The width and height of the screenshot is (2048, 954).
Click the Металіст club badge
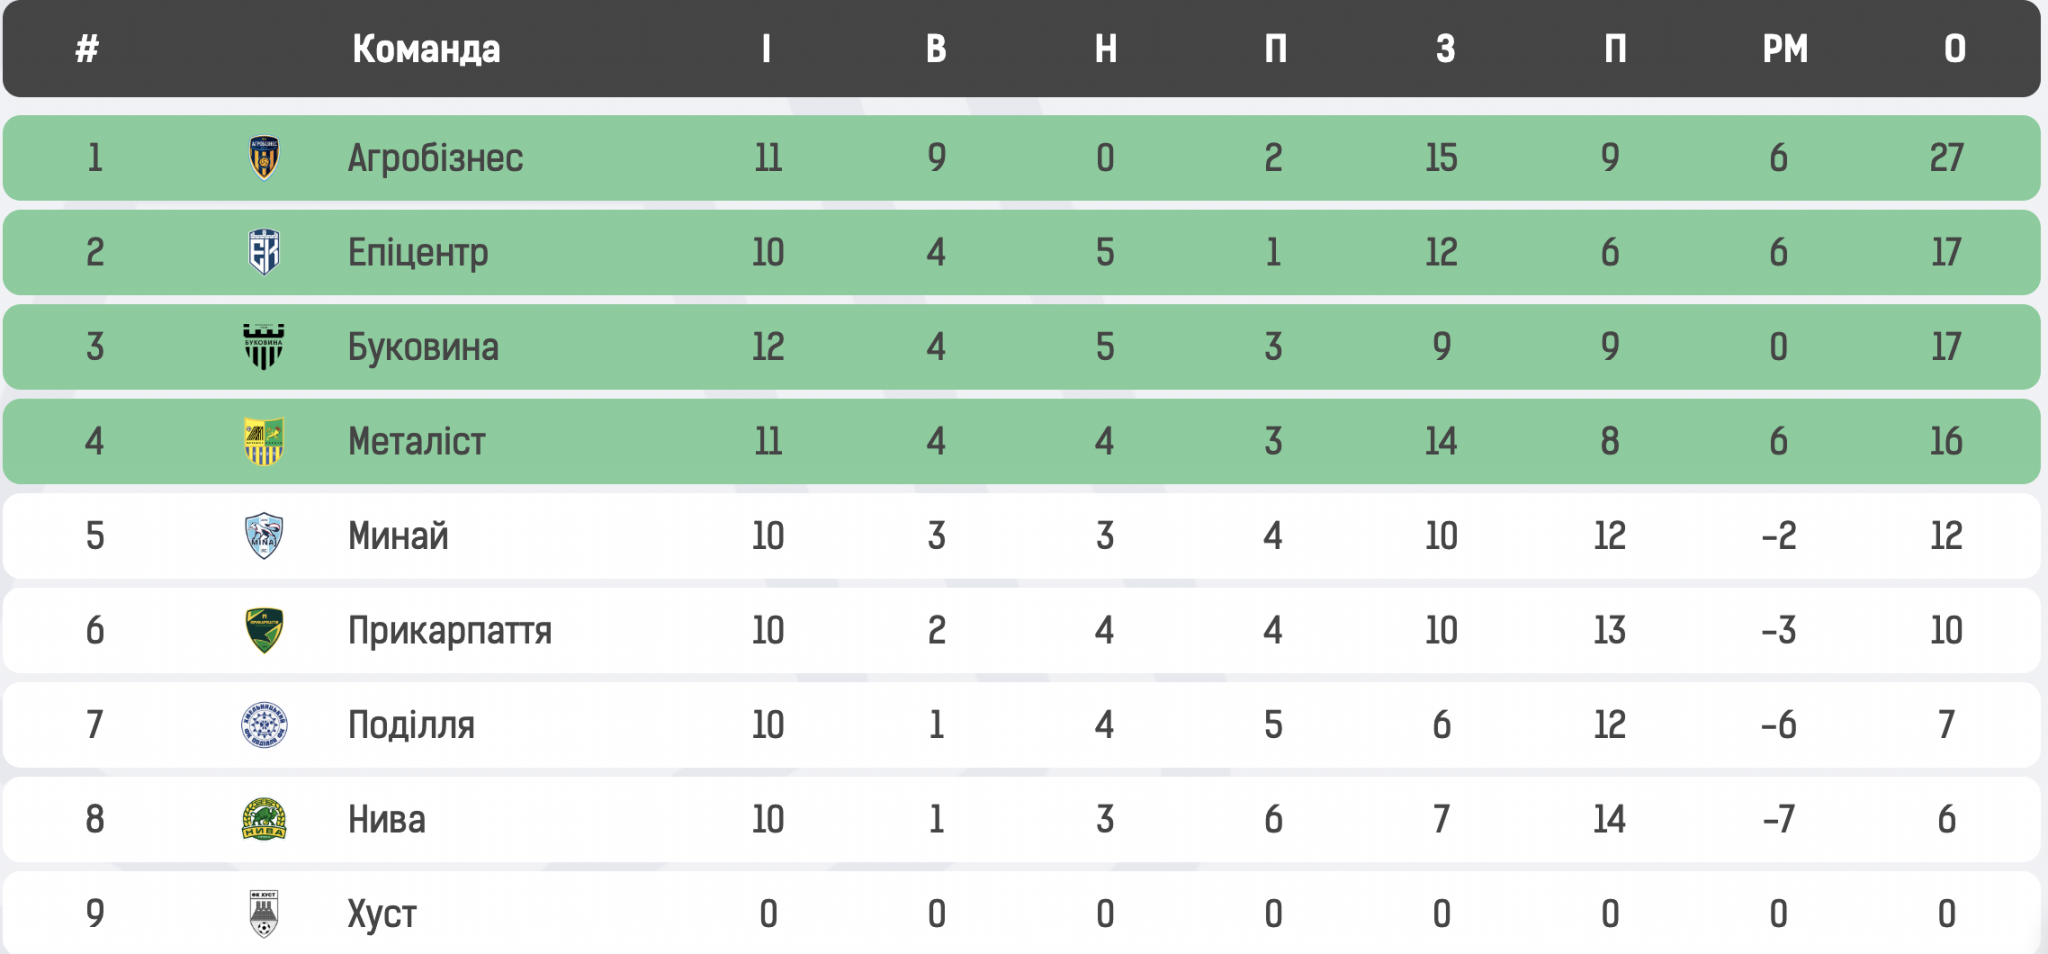tap(264, 441)
